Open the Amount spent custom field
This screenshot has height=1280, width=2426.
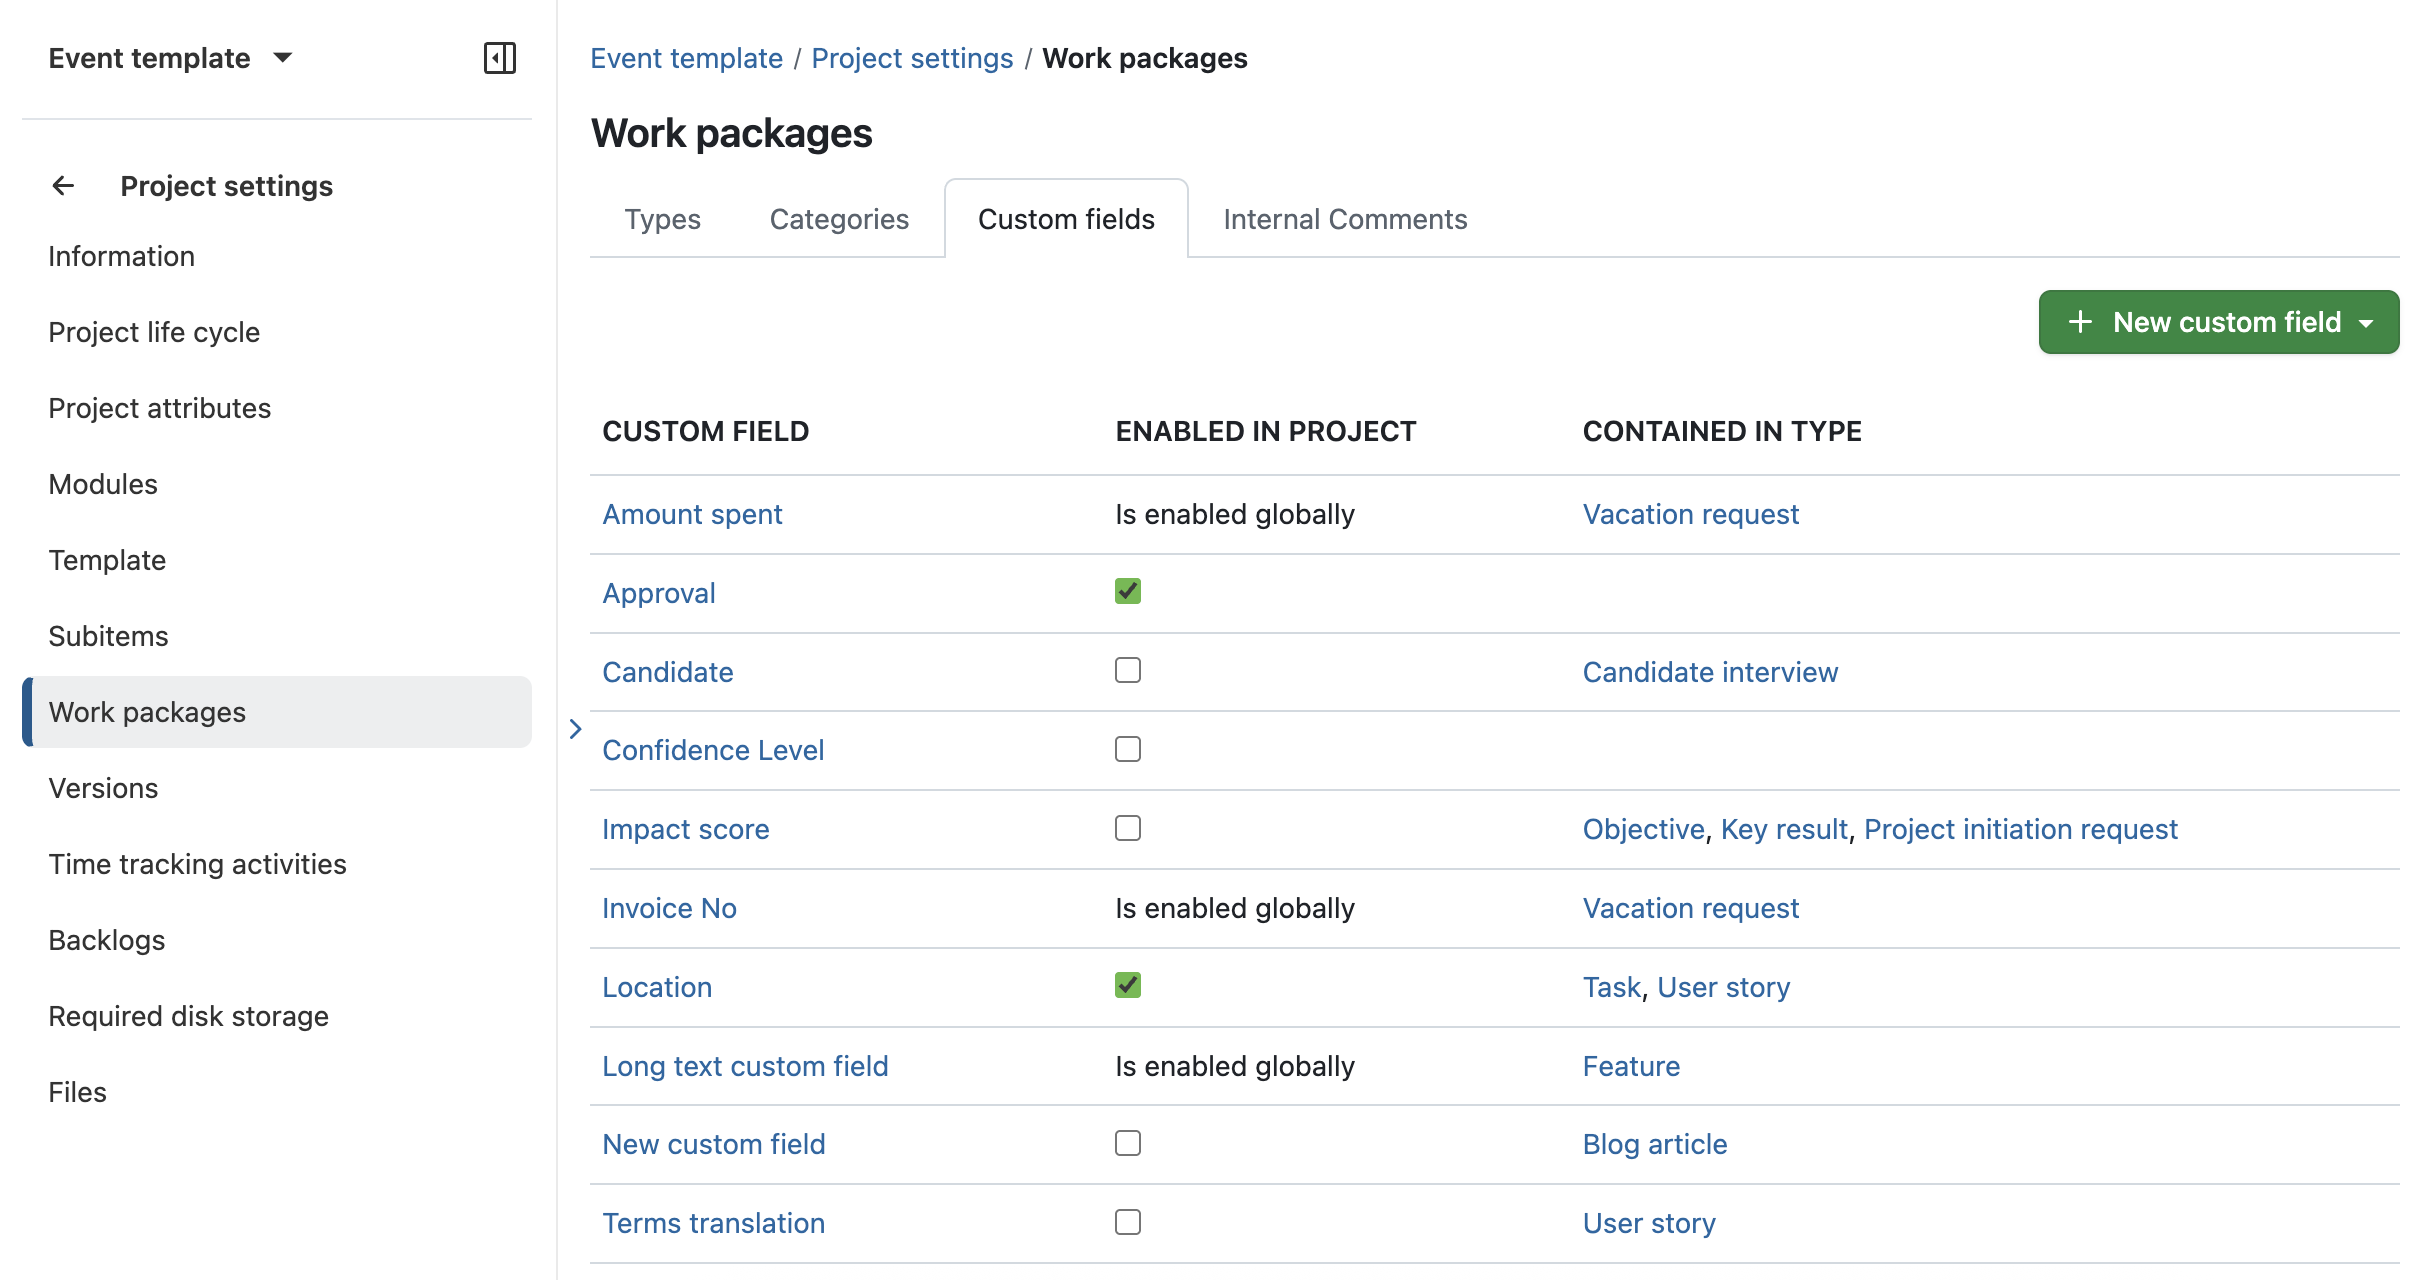pyautogui.click(x=692, y=513)
